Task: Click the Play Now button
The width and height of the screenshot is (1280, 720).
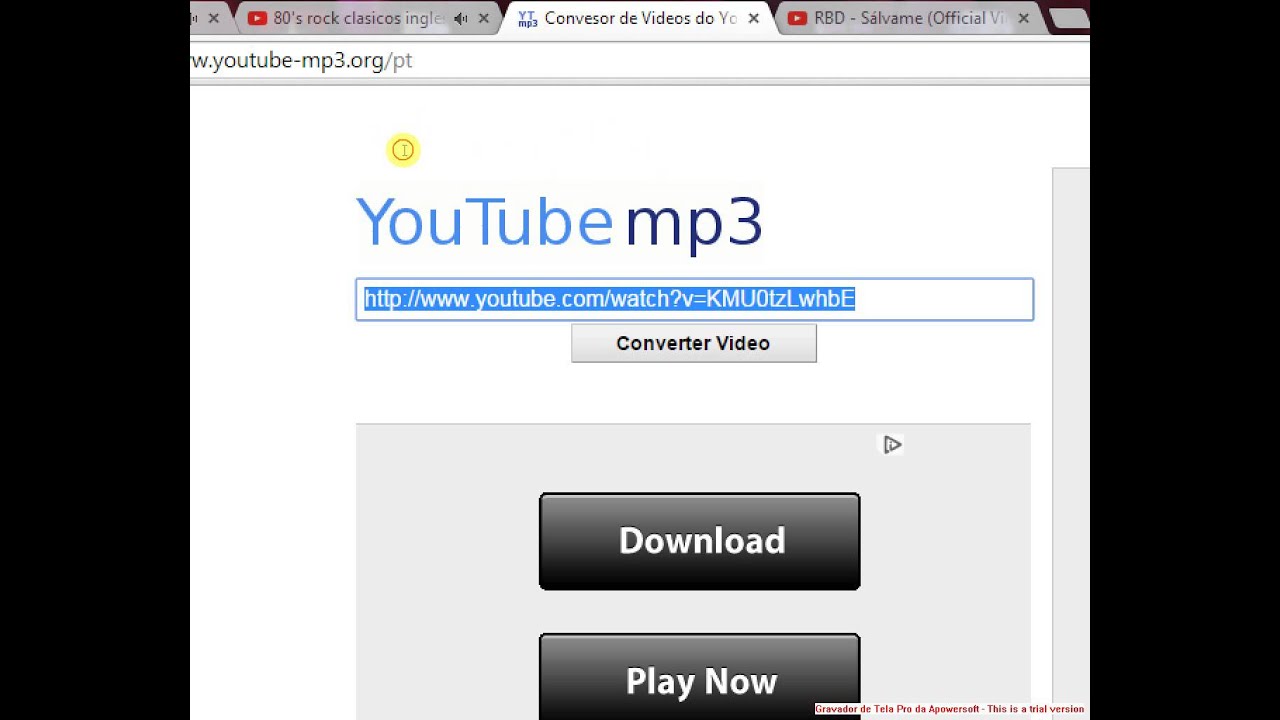Action: click(699, 677)
